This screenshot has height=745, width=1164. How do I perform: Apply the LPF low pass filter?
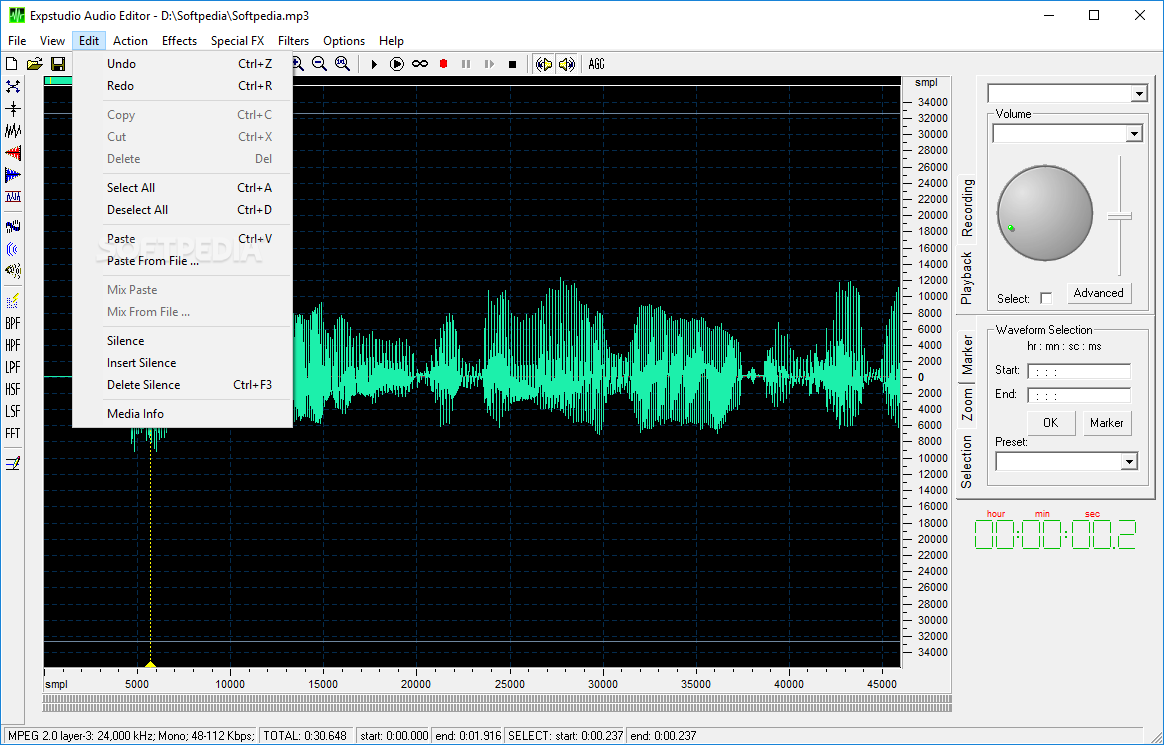coord(13,367)
